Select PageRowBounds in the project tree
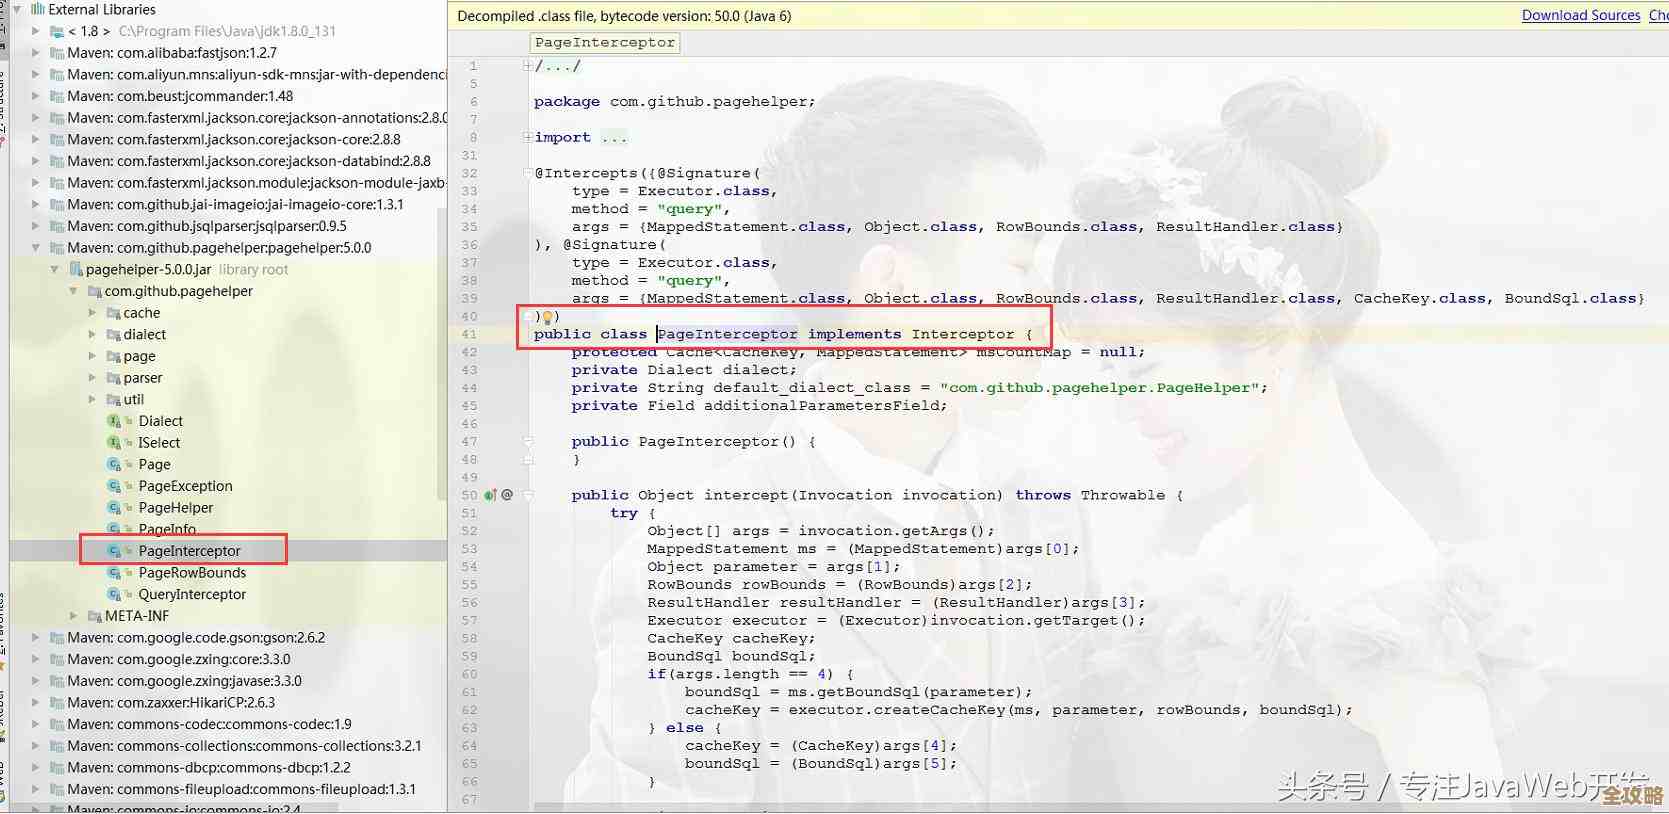Viewport: 1669px width, 814px height. (192, 573)
